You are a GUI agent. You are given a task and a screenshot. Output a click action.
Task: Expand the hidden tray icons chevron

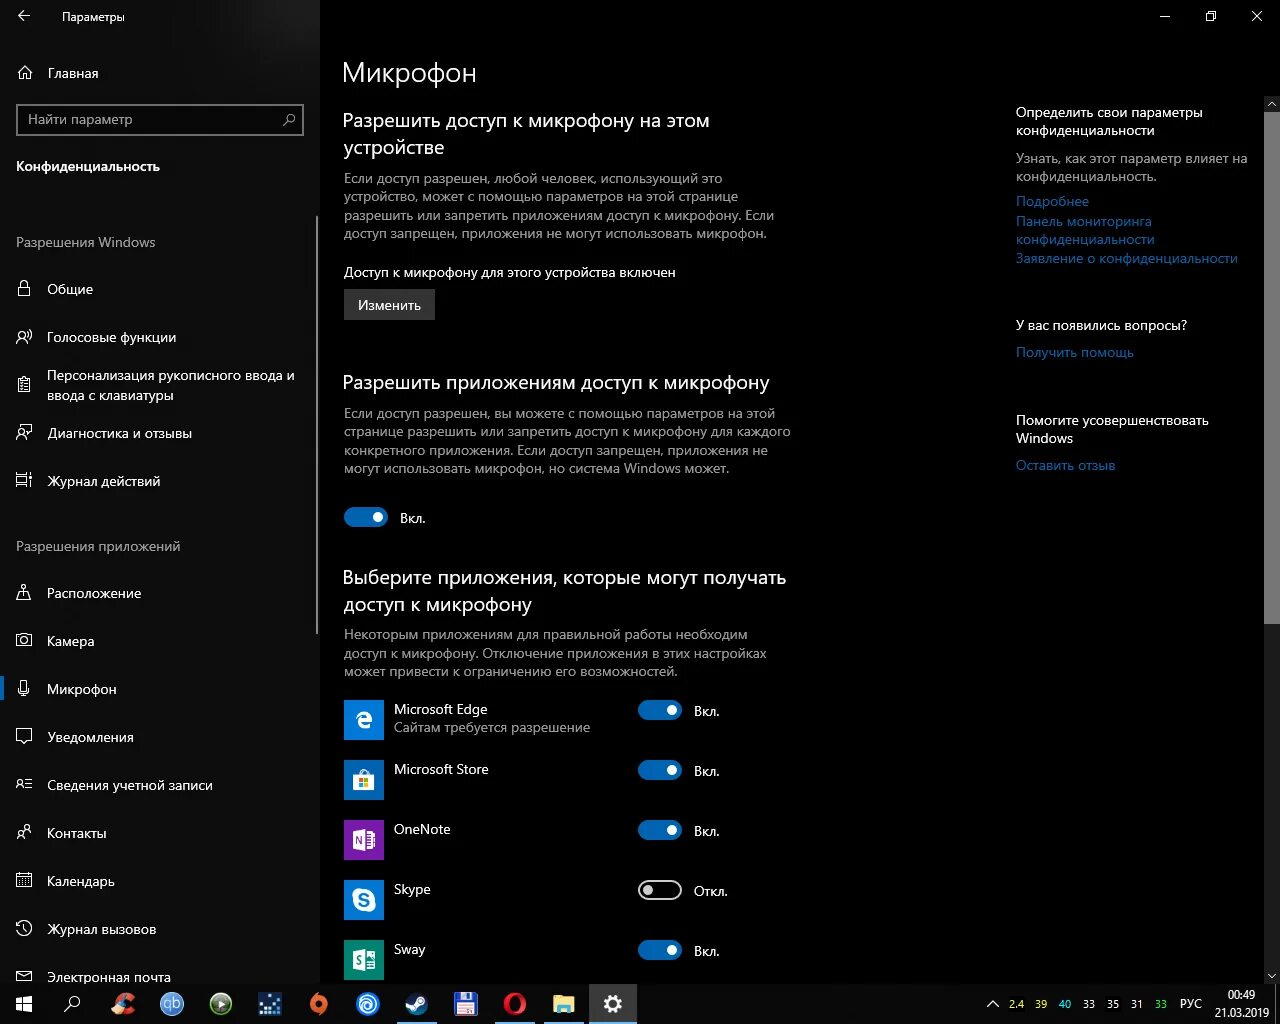coord(992,1004)
